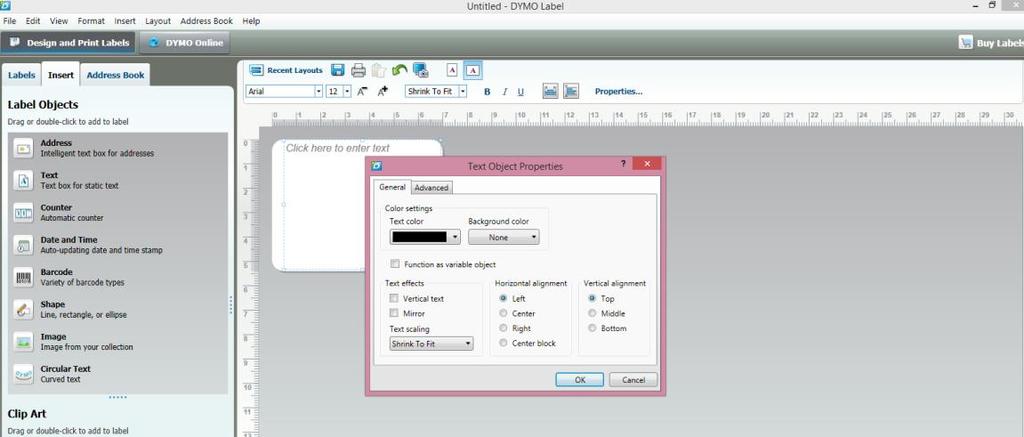
Task: Click the DYMO Online button
Action: pyautogui.click(x=185, y=43)
